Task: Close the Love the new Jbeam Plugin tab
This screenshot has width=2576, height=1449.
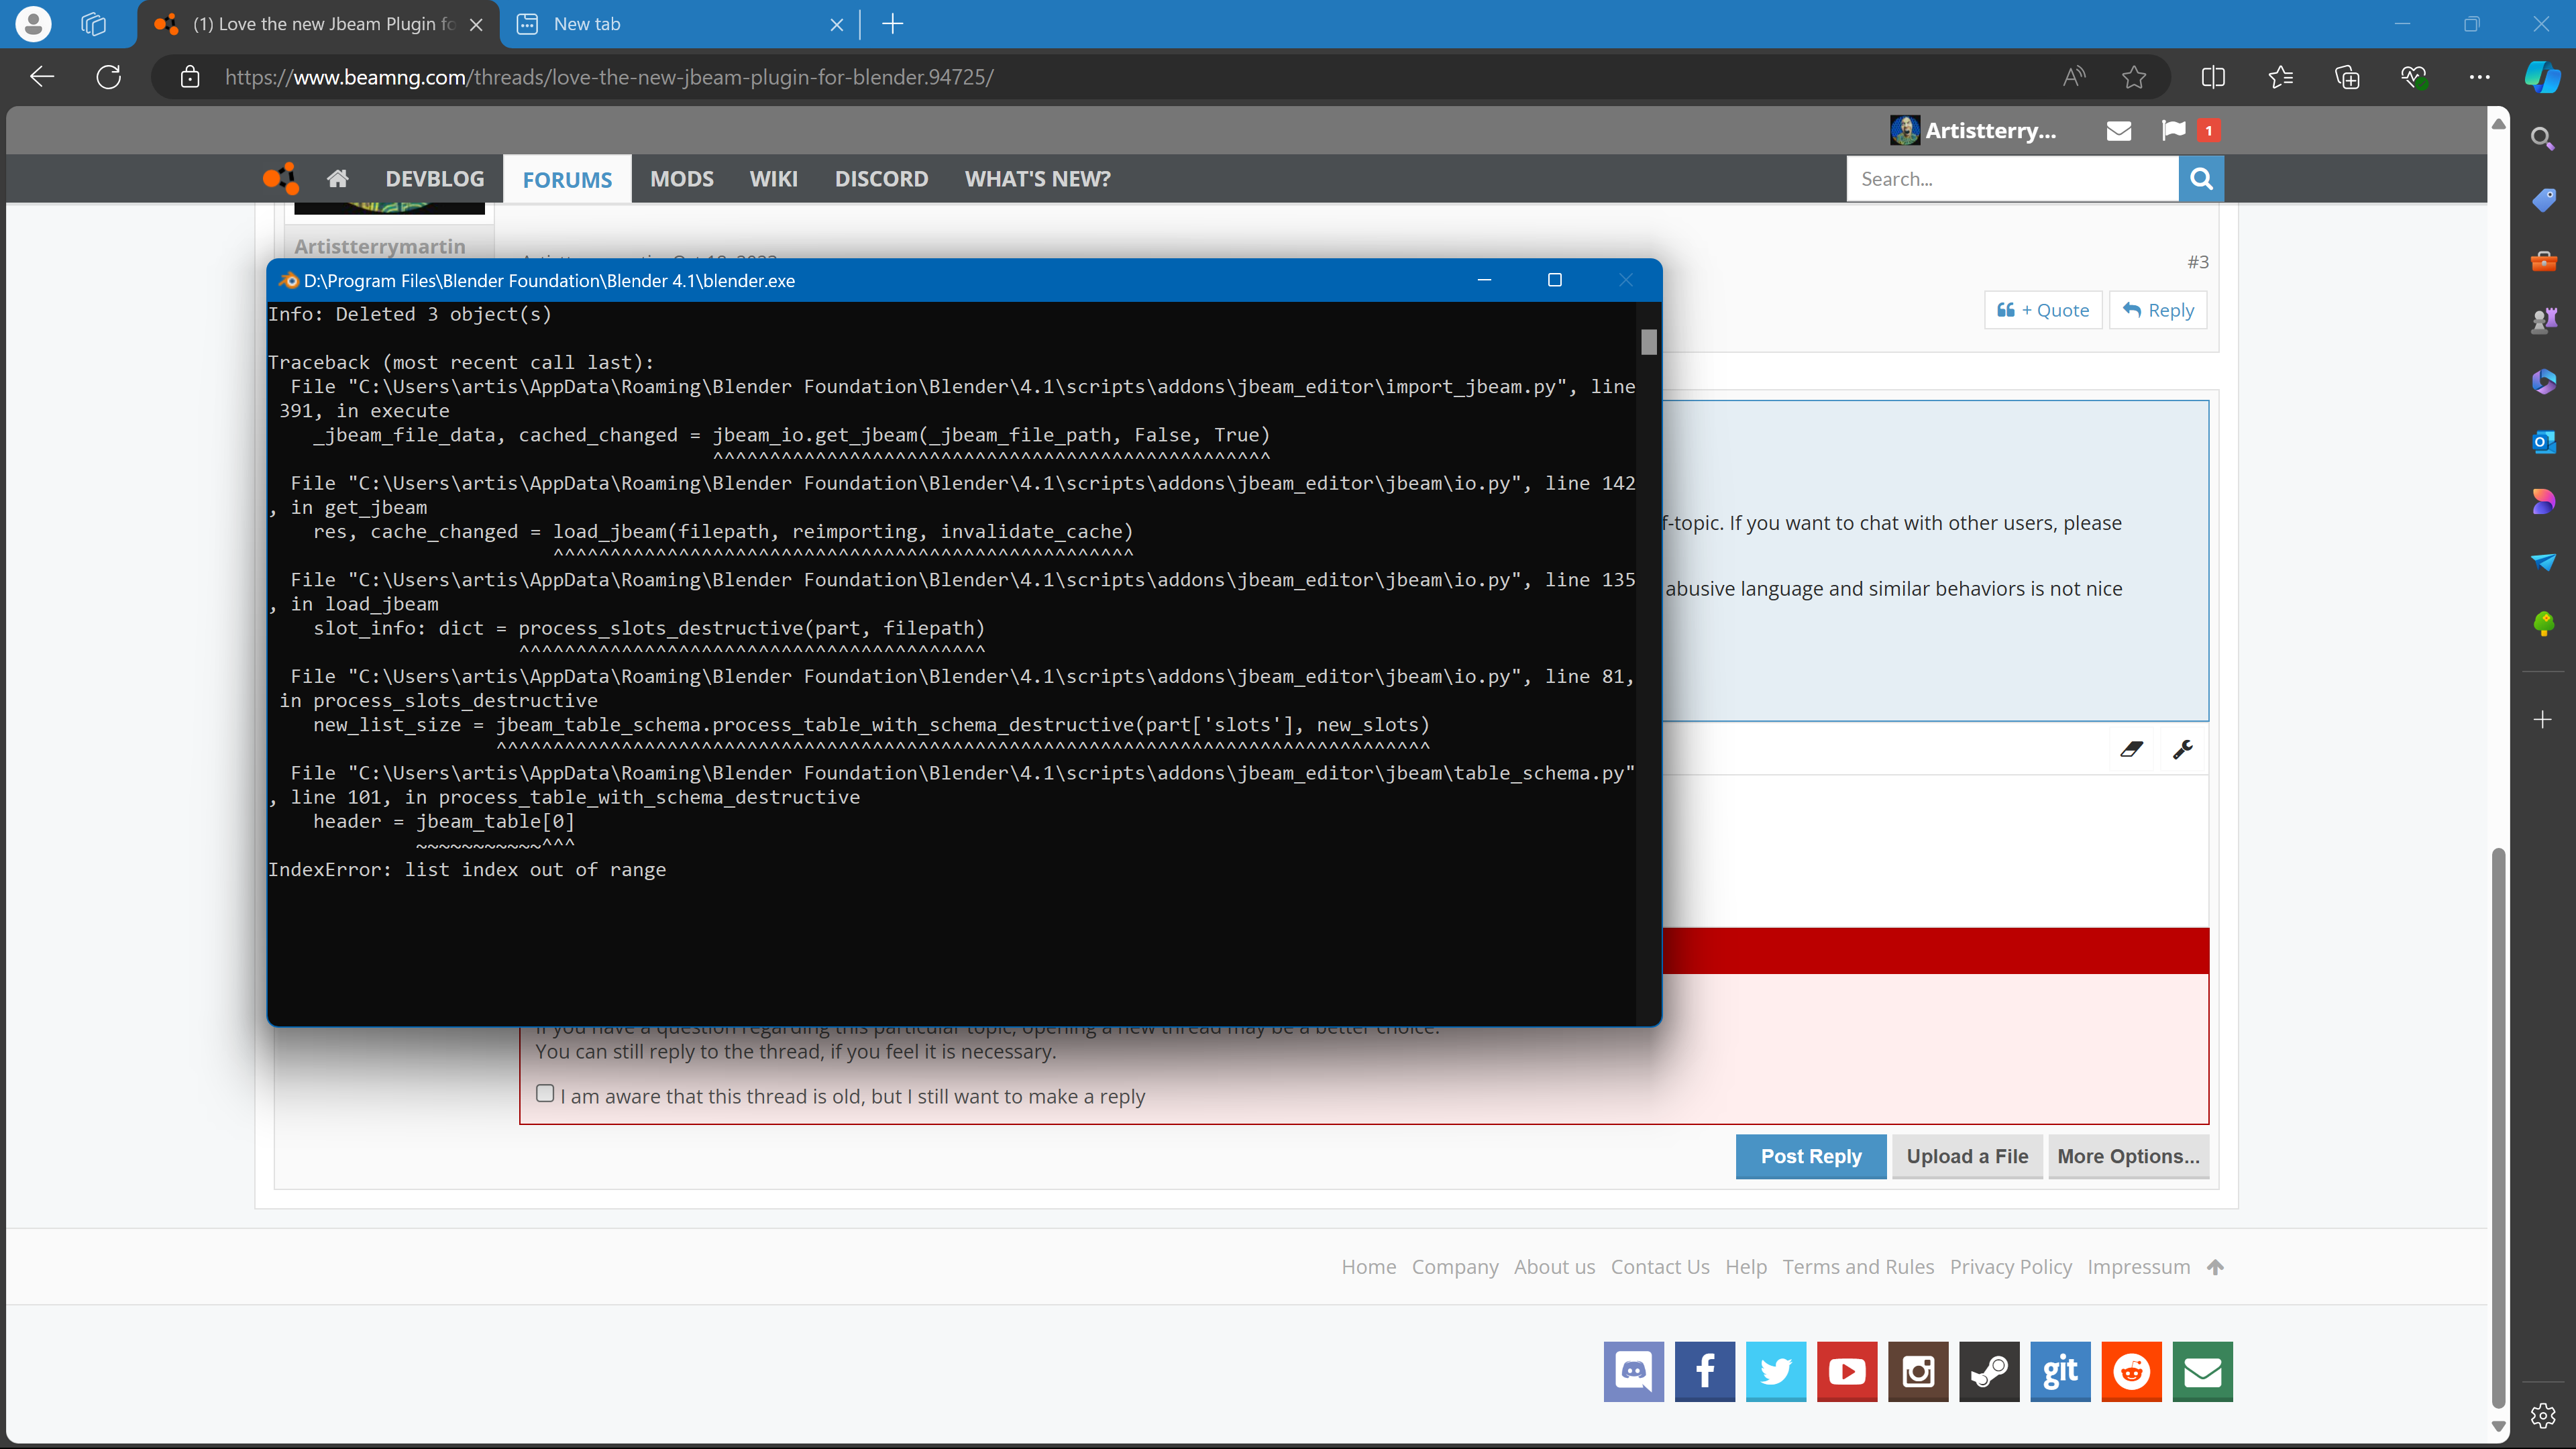Action: tap(476, 24)
